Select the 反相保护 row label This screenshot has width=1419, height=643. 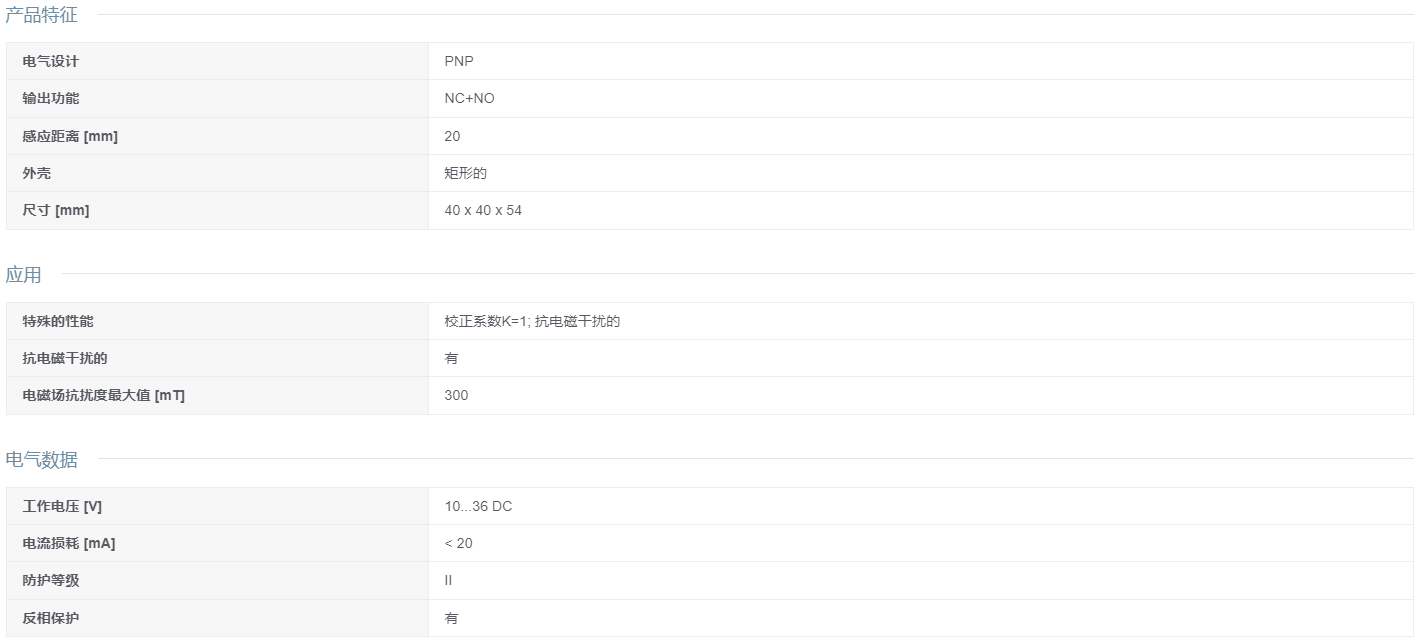(51, 618)
